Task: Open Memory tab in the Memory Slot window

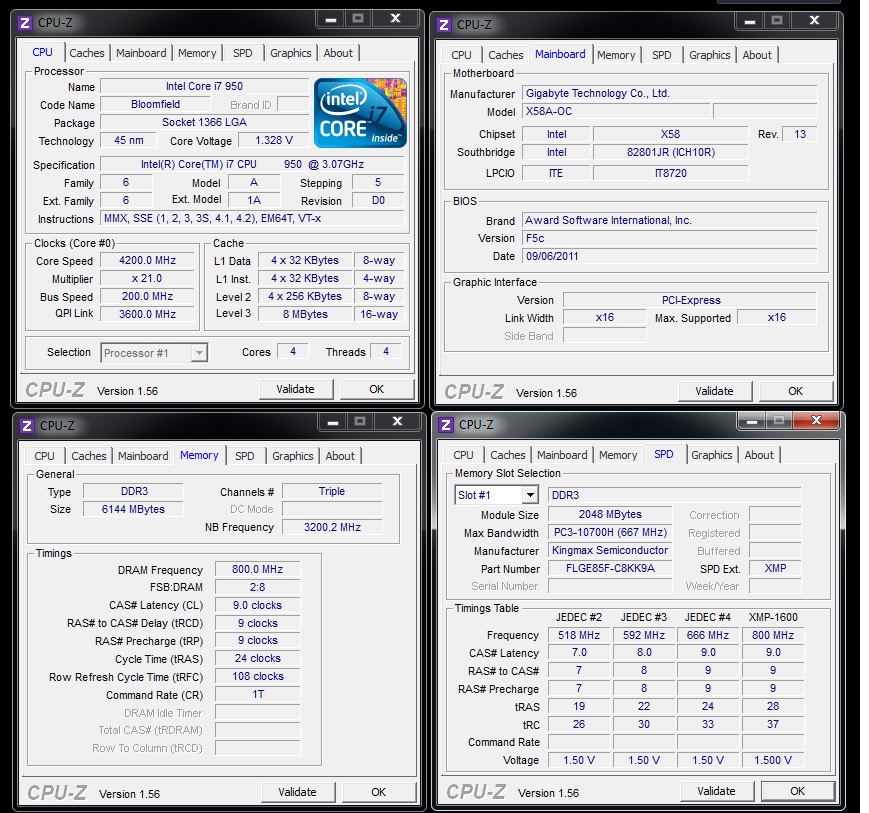Action: point(618,455)
